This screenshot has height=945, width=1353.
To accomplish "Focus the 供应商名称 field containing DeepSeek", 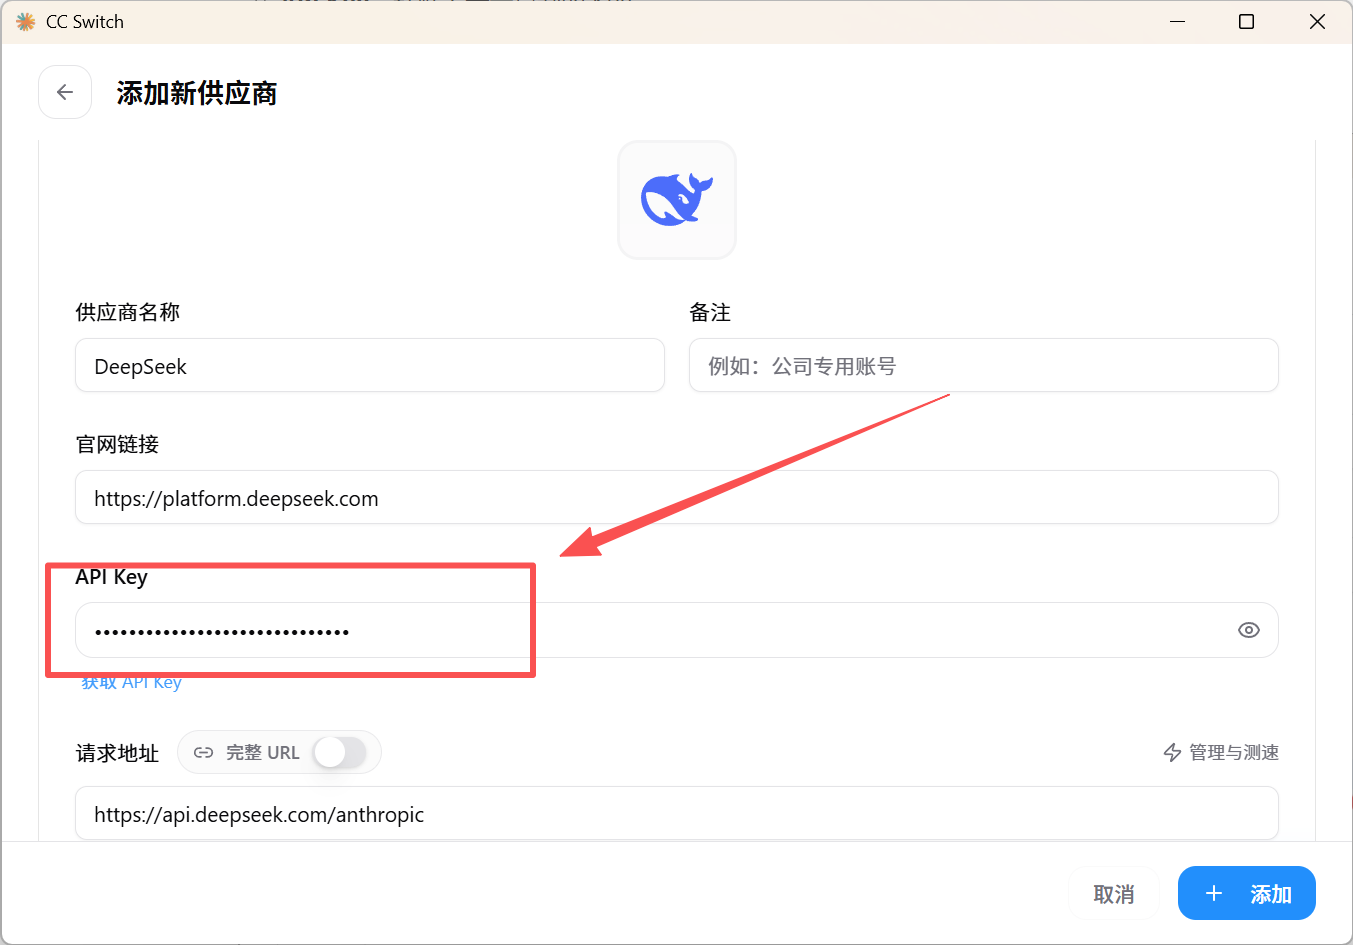I will click(370, 365).
